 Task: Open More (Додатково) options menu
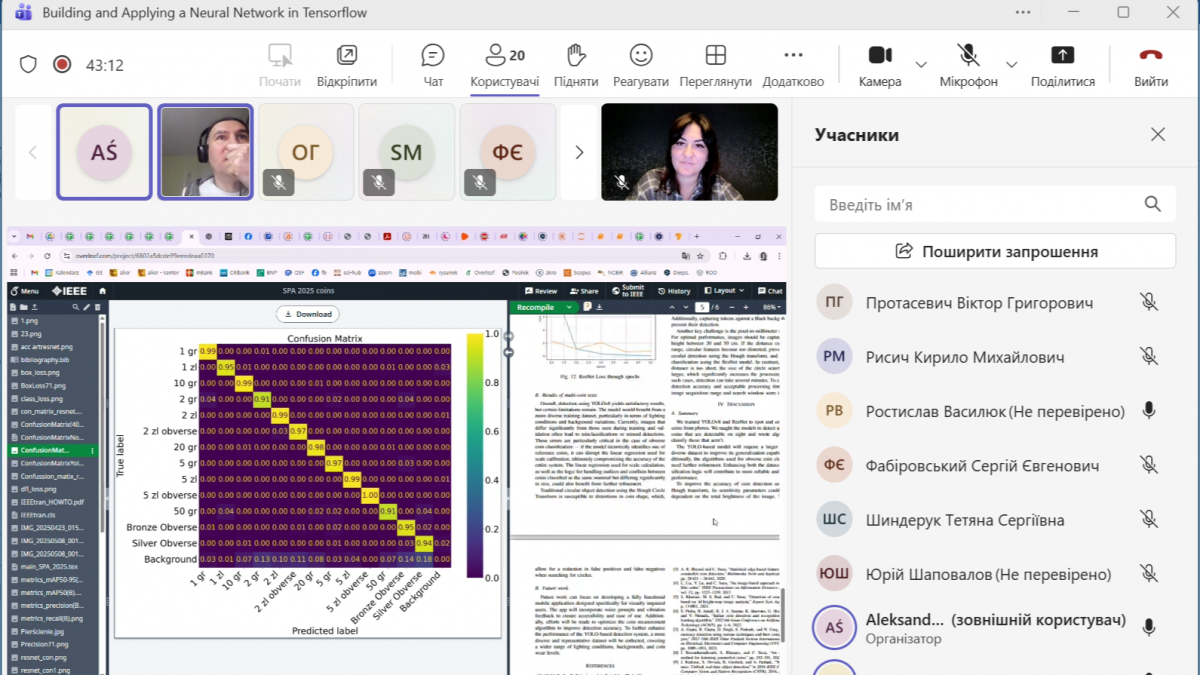[793, 64]
